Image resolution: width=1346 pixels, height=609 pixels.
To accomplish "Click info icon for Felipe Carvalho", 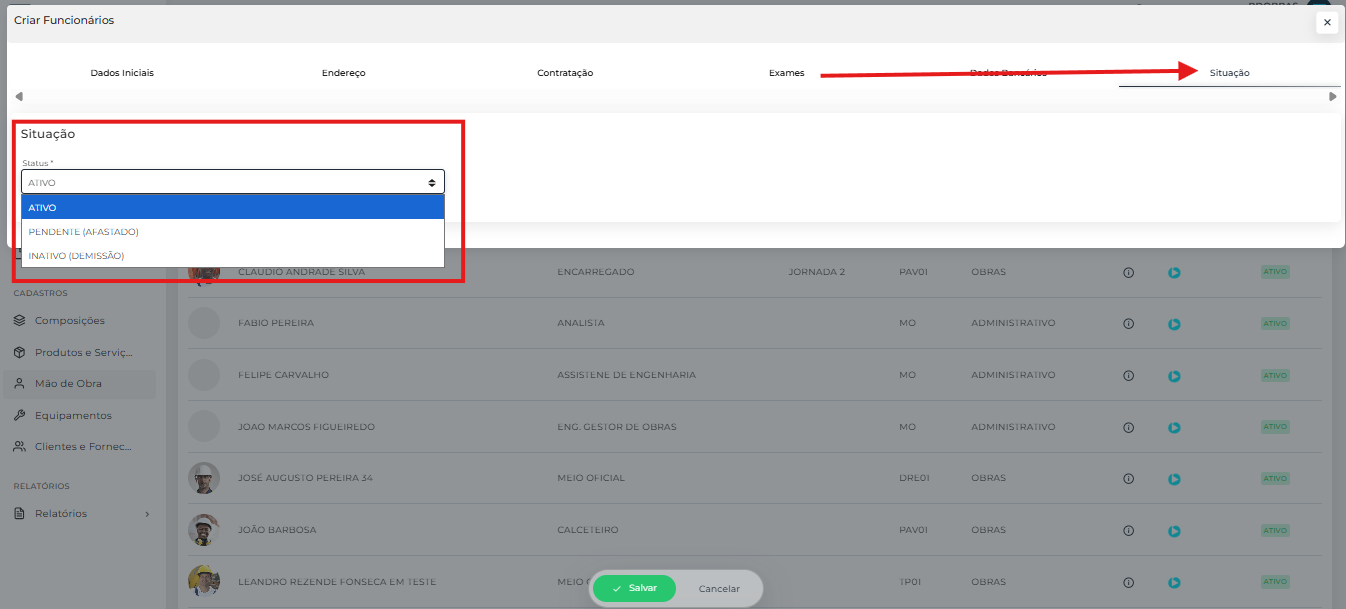I will click(x=1128, y=376).
